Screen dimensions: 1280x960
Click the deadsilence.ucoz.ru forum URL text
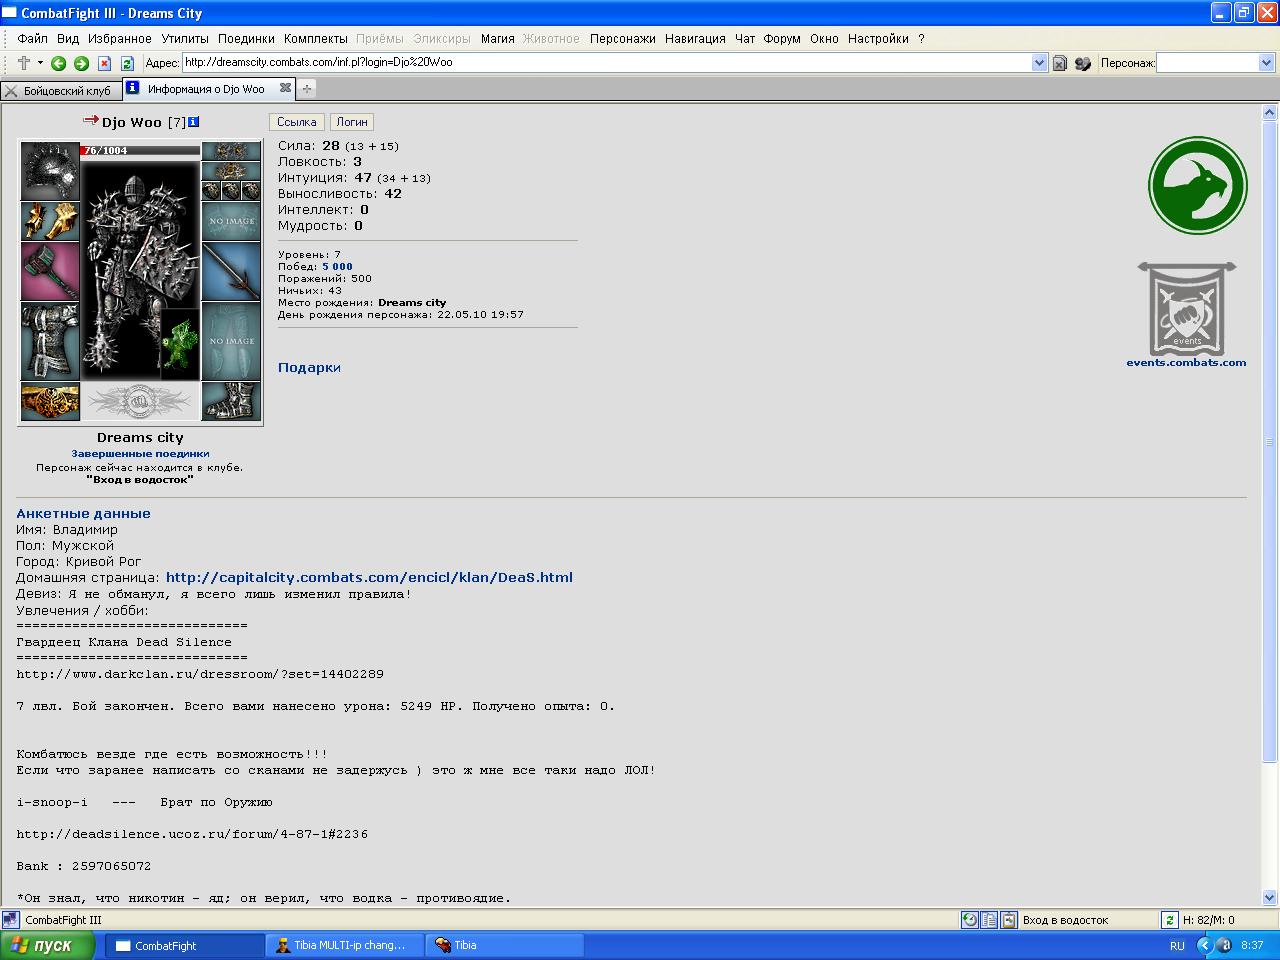click(x=192, y=834)
